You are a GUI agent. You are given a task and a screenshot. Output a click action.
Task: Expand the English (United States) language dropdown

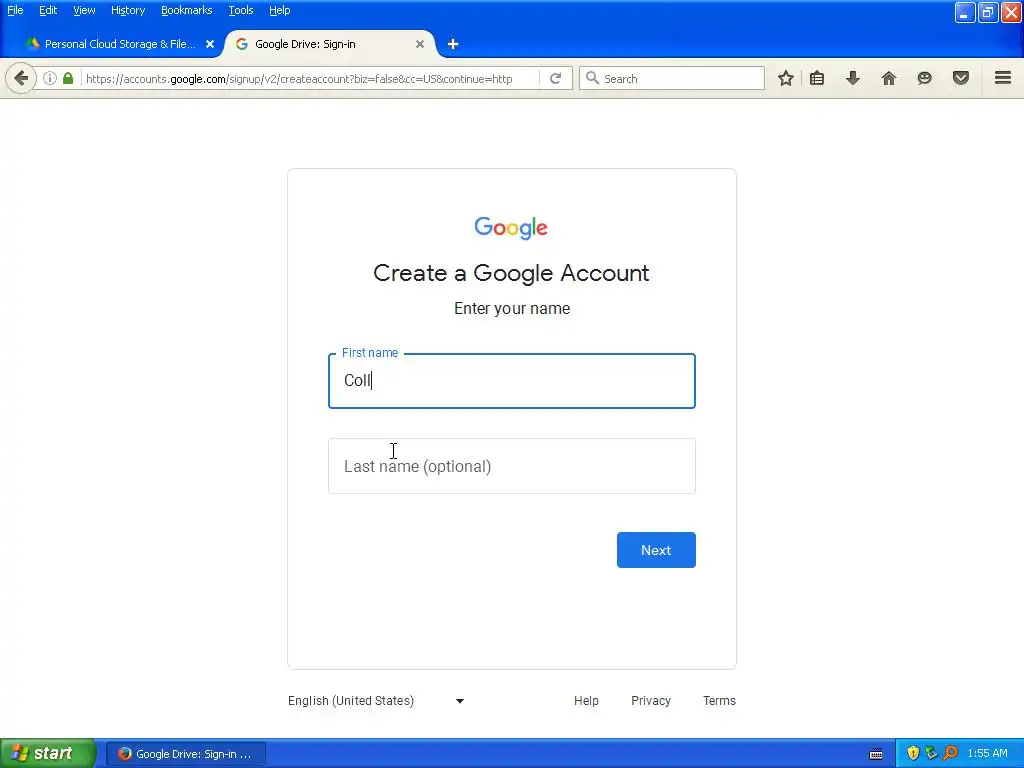[x=376, y=701]
